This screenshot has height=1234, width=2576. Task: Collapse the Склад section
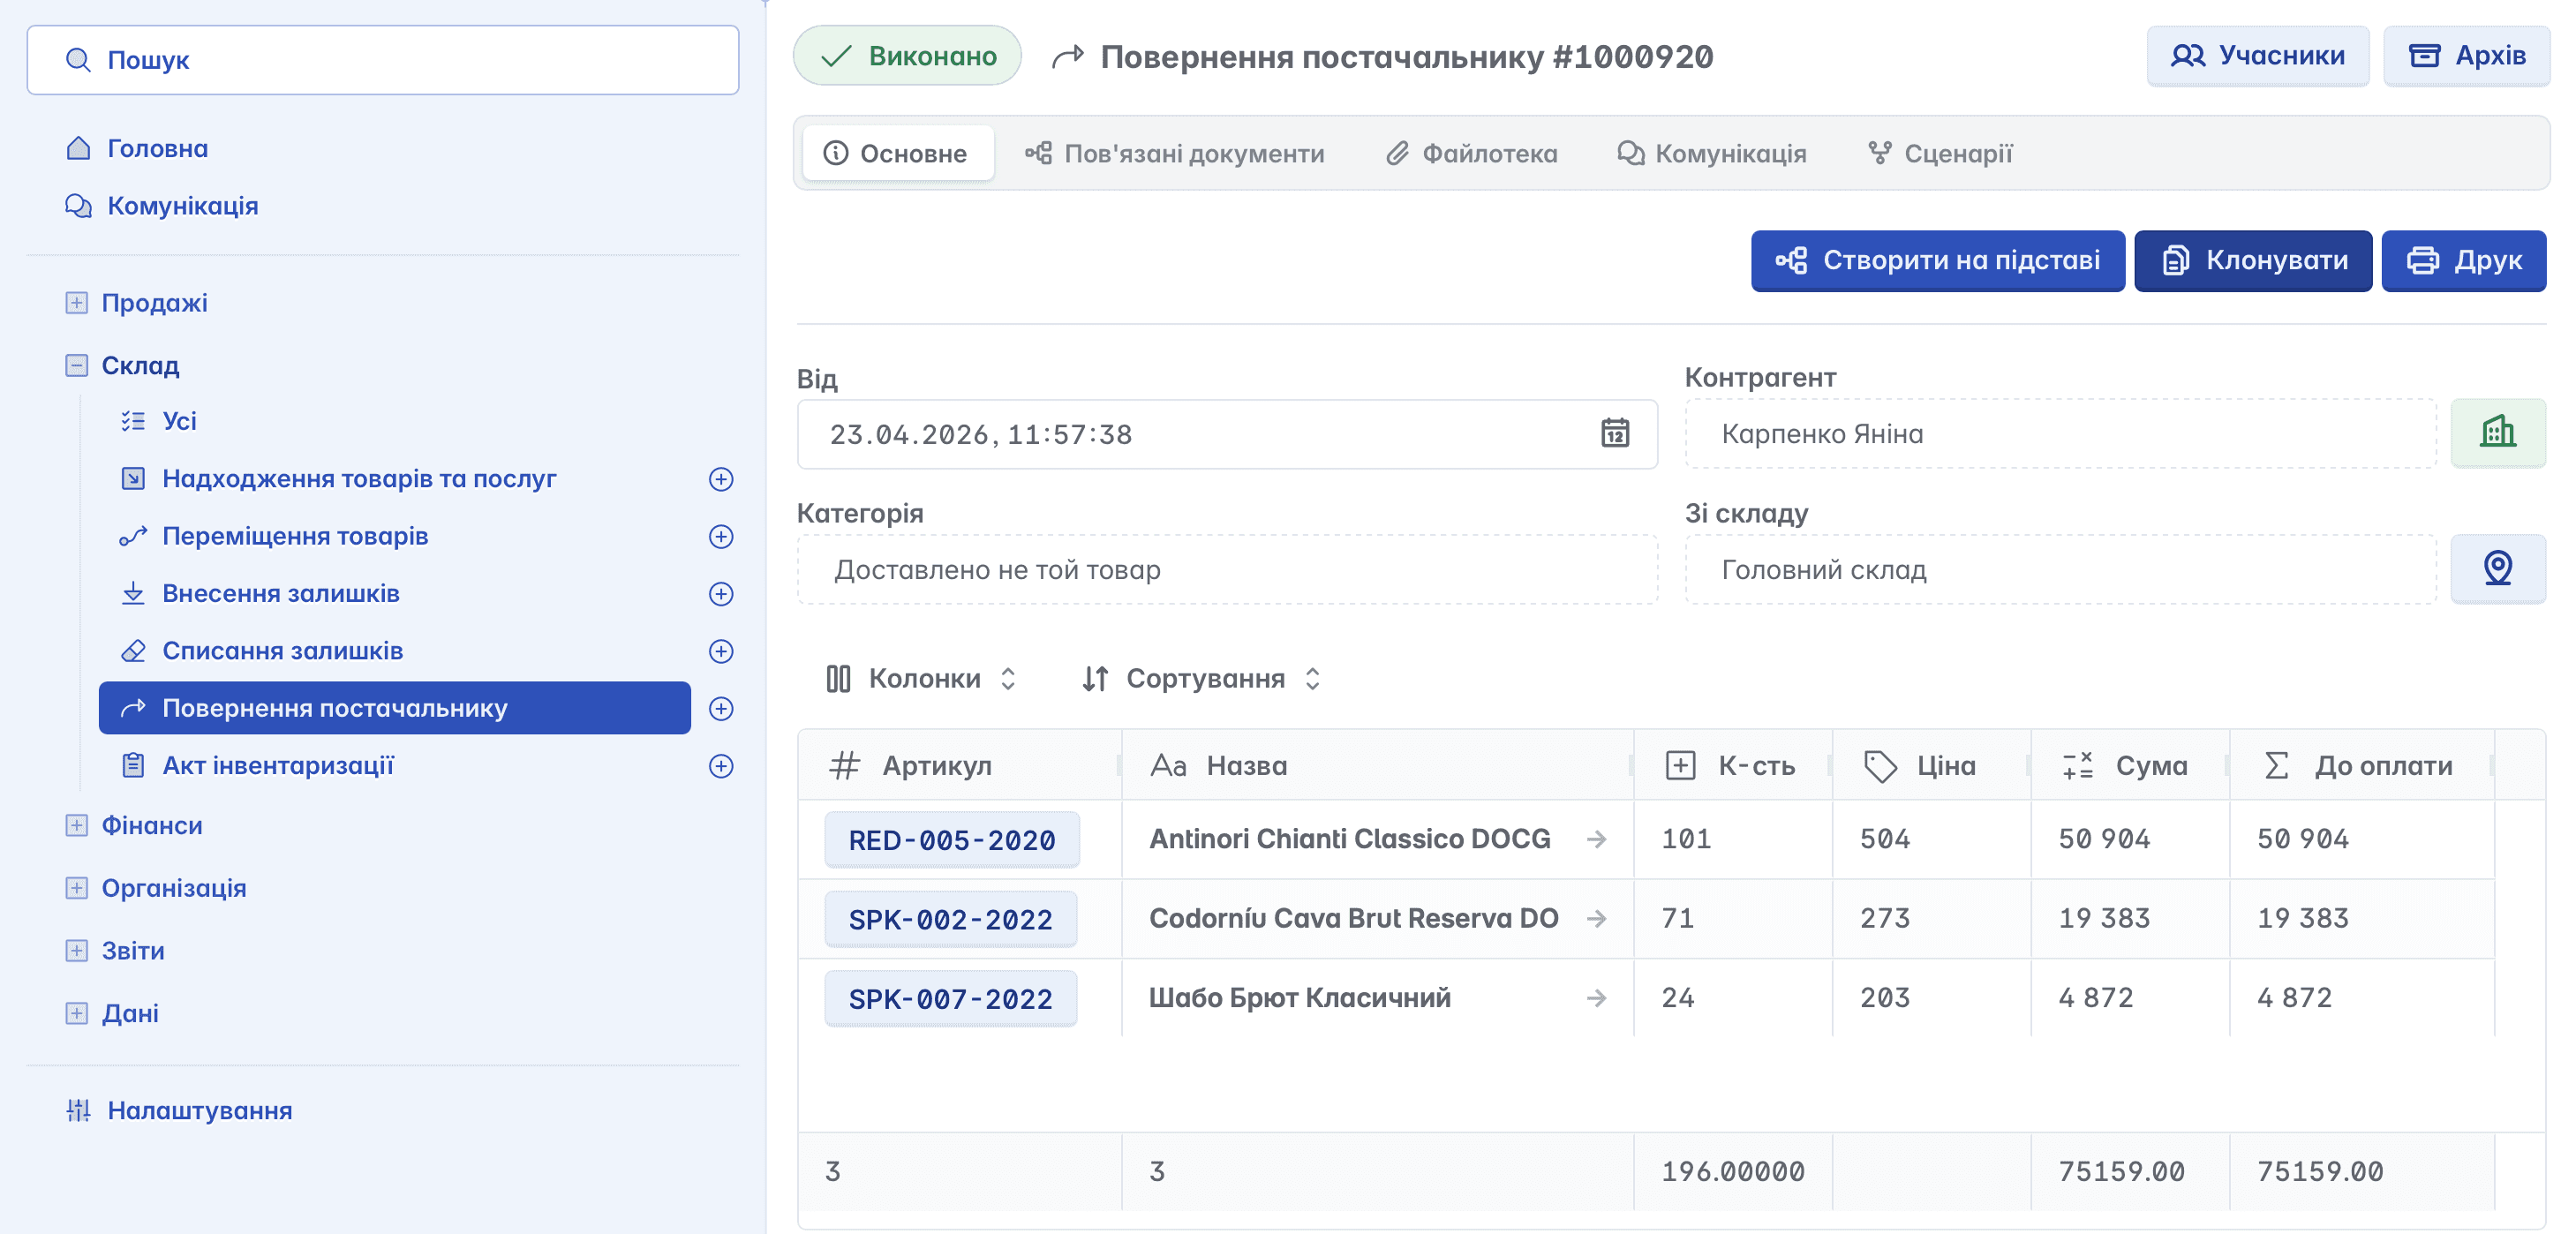77,365
